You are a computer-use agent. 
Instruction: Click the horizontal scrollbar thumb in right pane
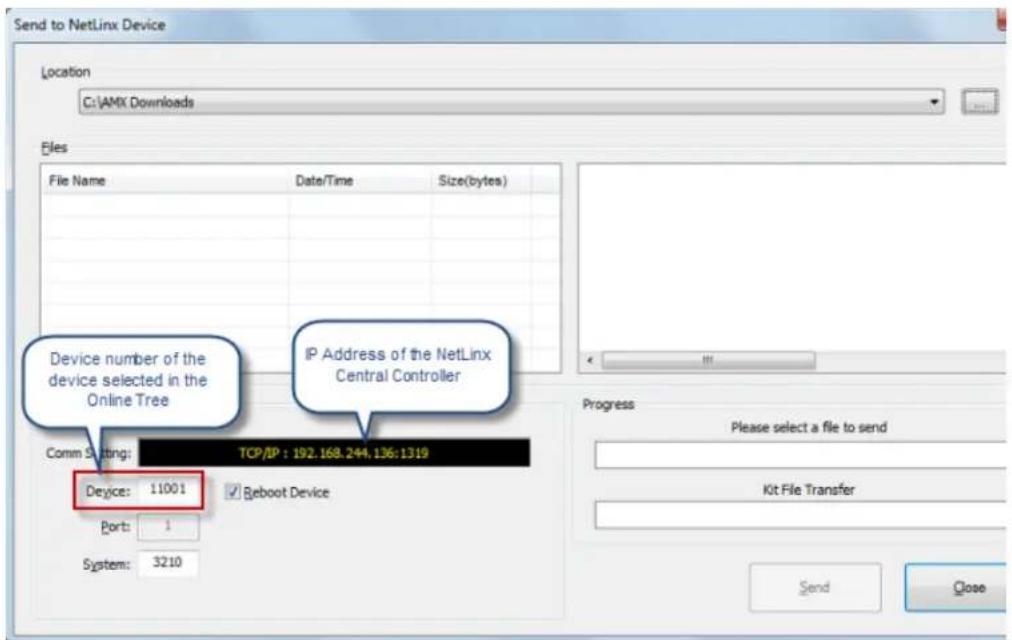tap(708, 360)
